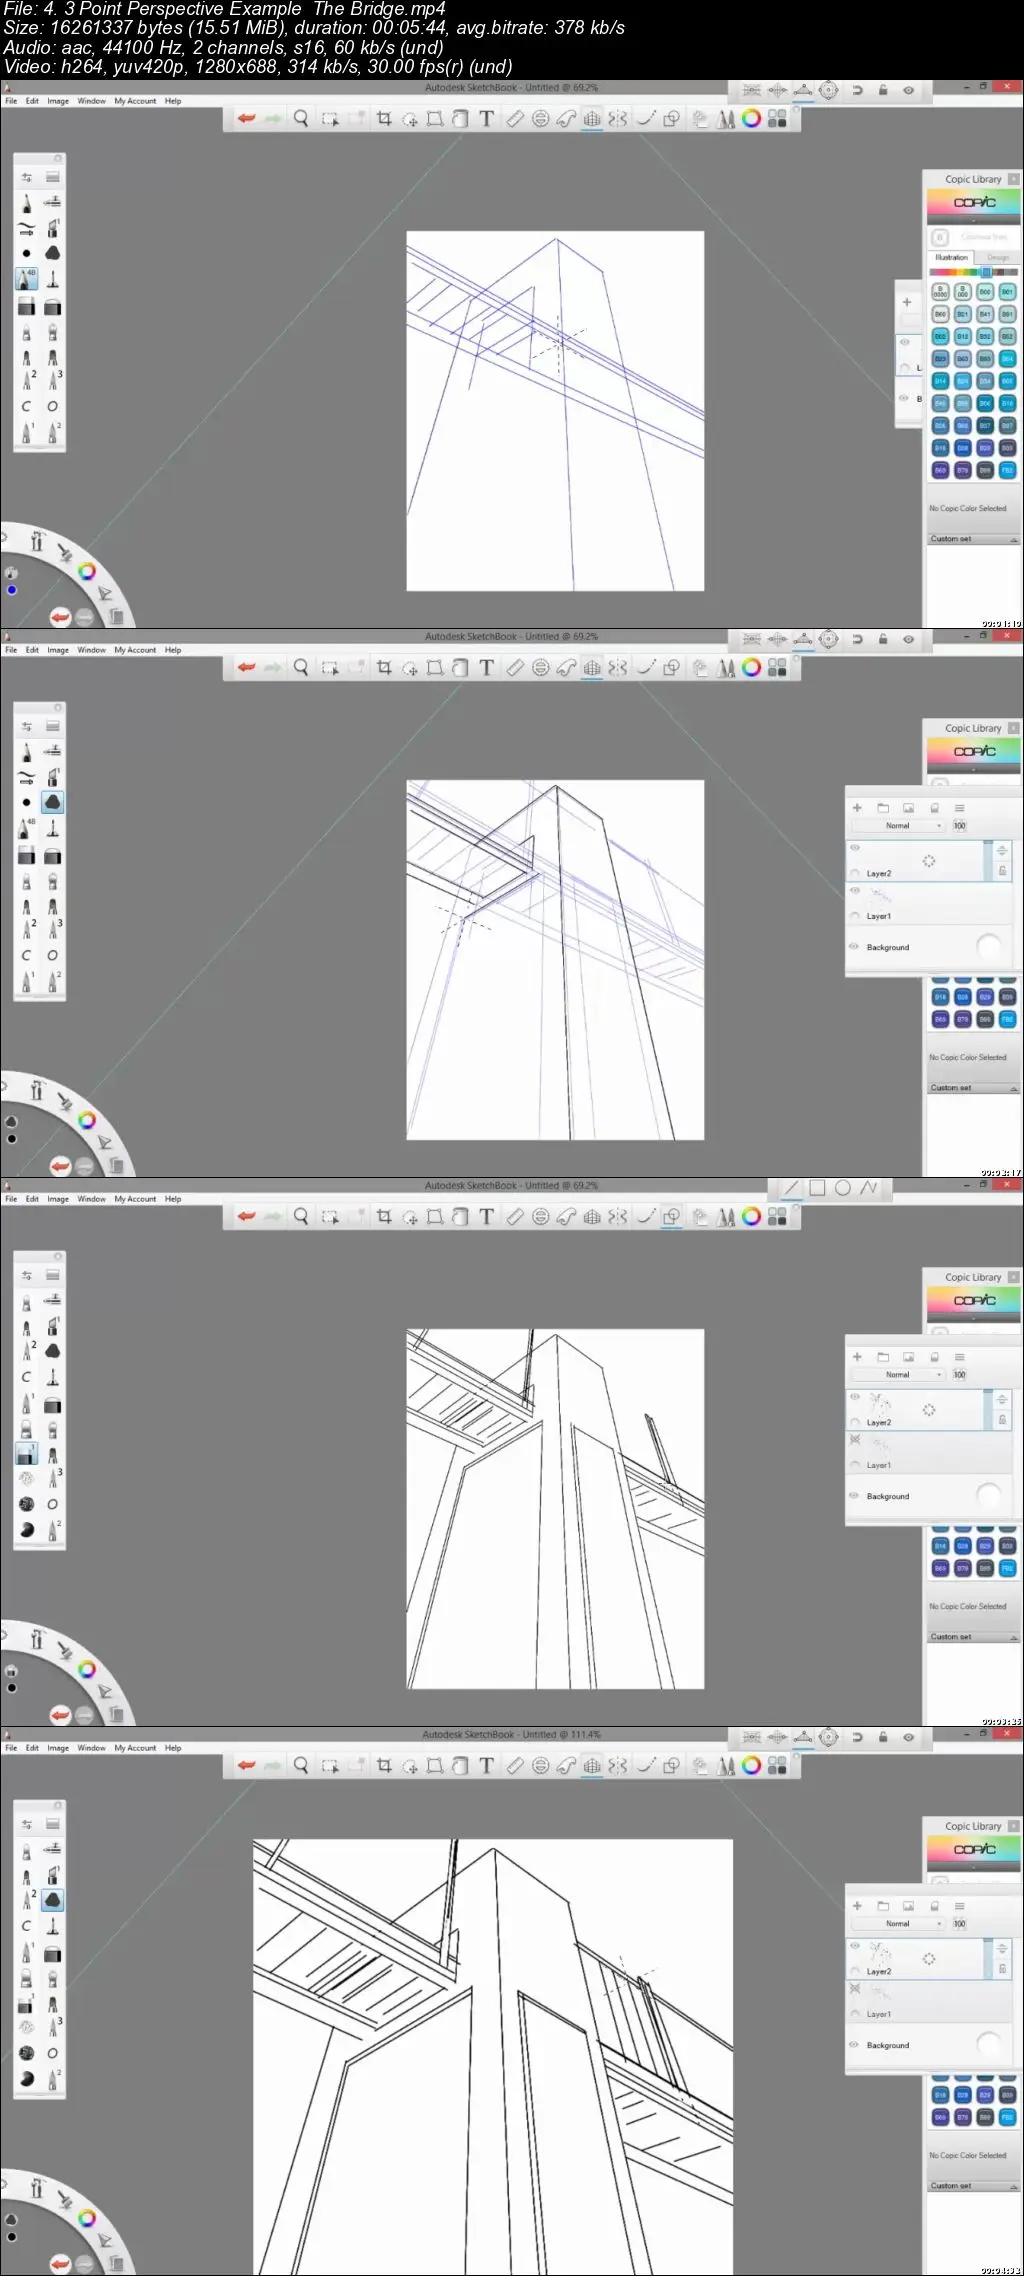Expand Custom set in third frame Copic panel

coord(973,1637)
